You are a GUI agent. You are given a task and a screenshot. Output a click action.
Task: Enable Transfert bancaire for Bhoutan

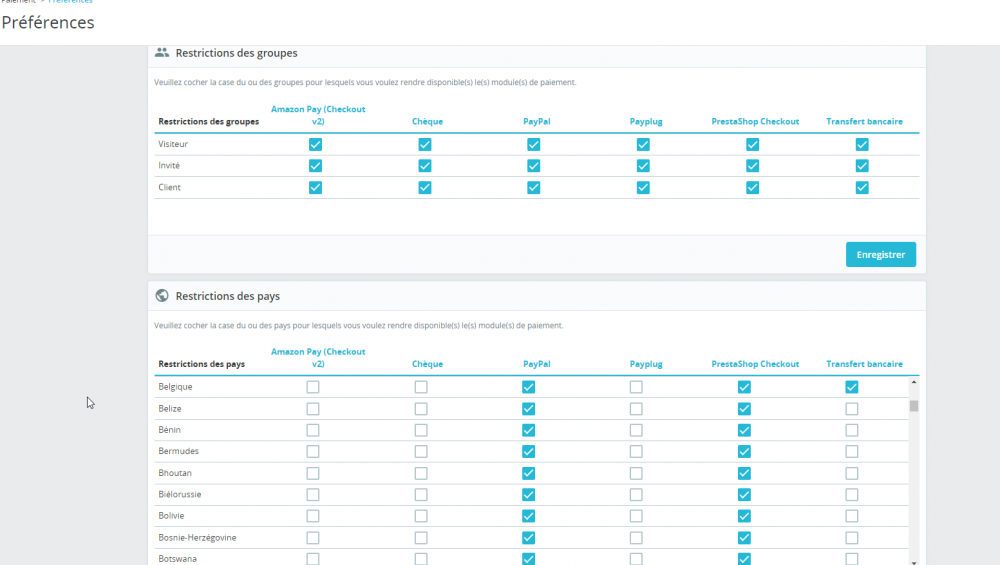coord(851,473)
